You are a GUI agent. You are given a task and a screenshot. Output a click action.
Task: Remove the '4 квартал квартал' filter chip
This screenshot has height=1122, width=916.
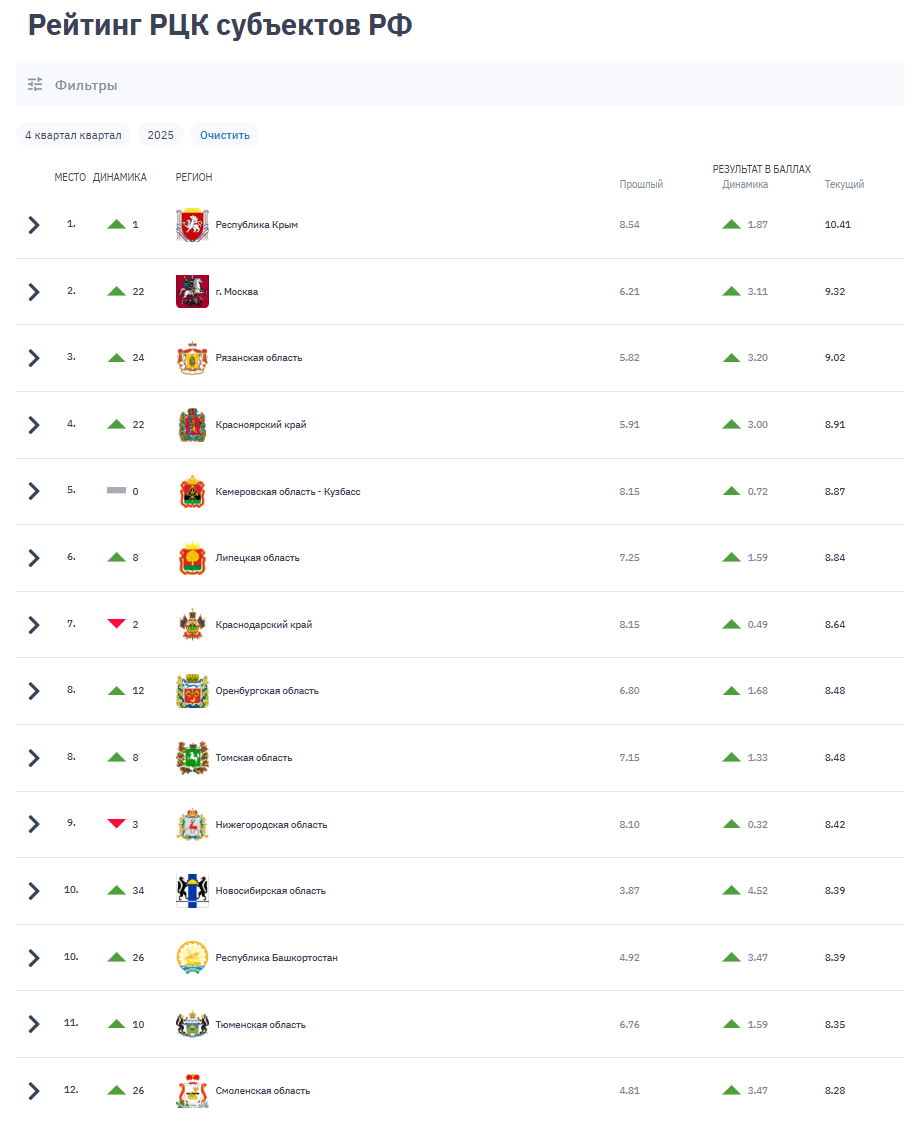[x=73, y=135]
